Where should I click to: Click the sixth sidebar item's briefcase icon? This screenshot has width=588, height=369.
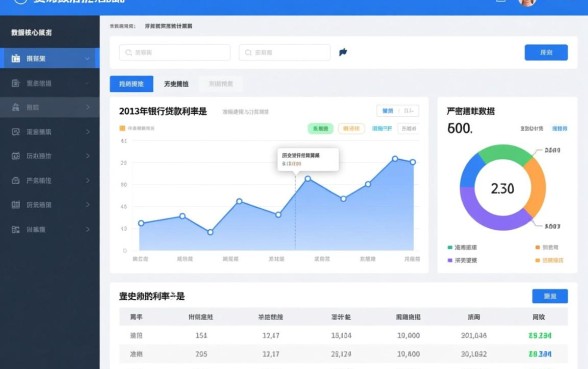tap(16, 180)
